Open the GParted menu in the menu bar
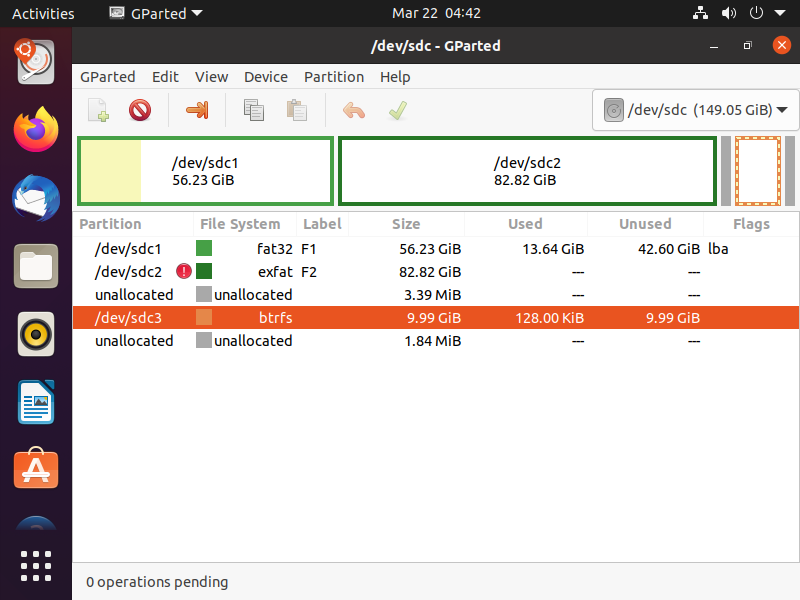This screenshot has width=800, height=600. click(108, 77)
